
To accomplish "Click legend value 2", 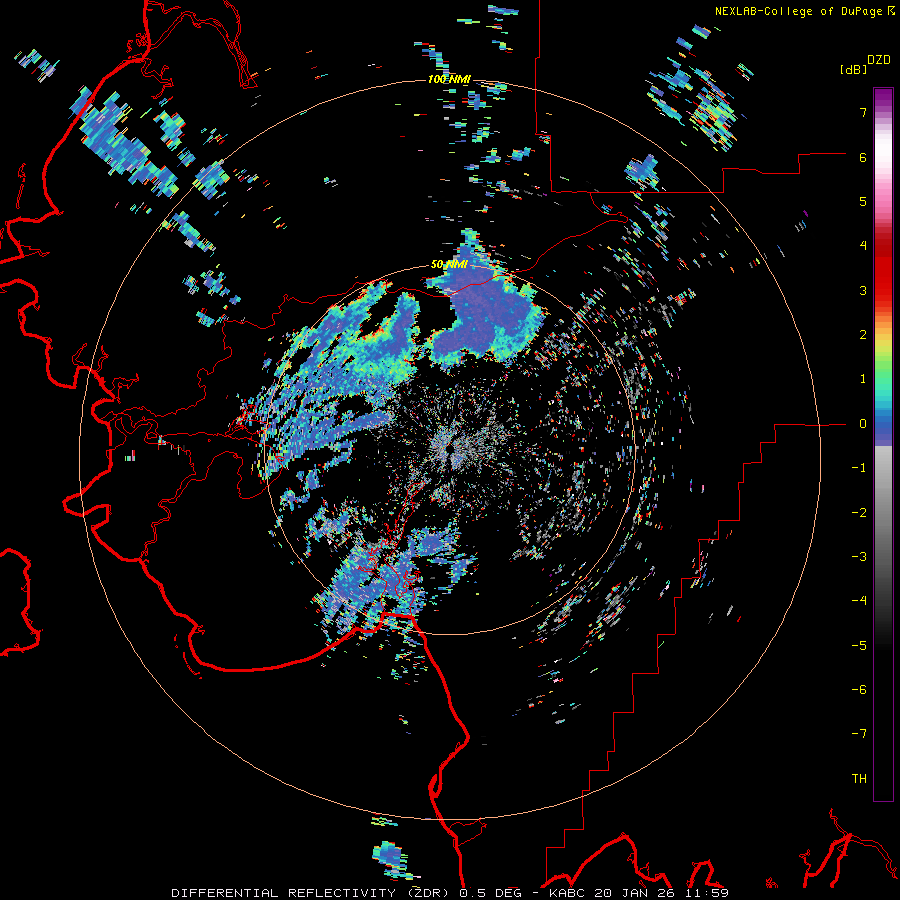I will [x=863, y=335].
